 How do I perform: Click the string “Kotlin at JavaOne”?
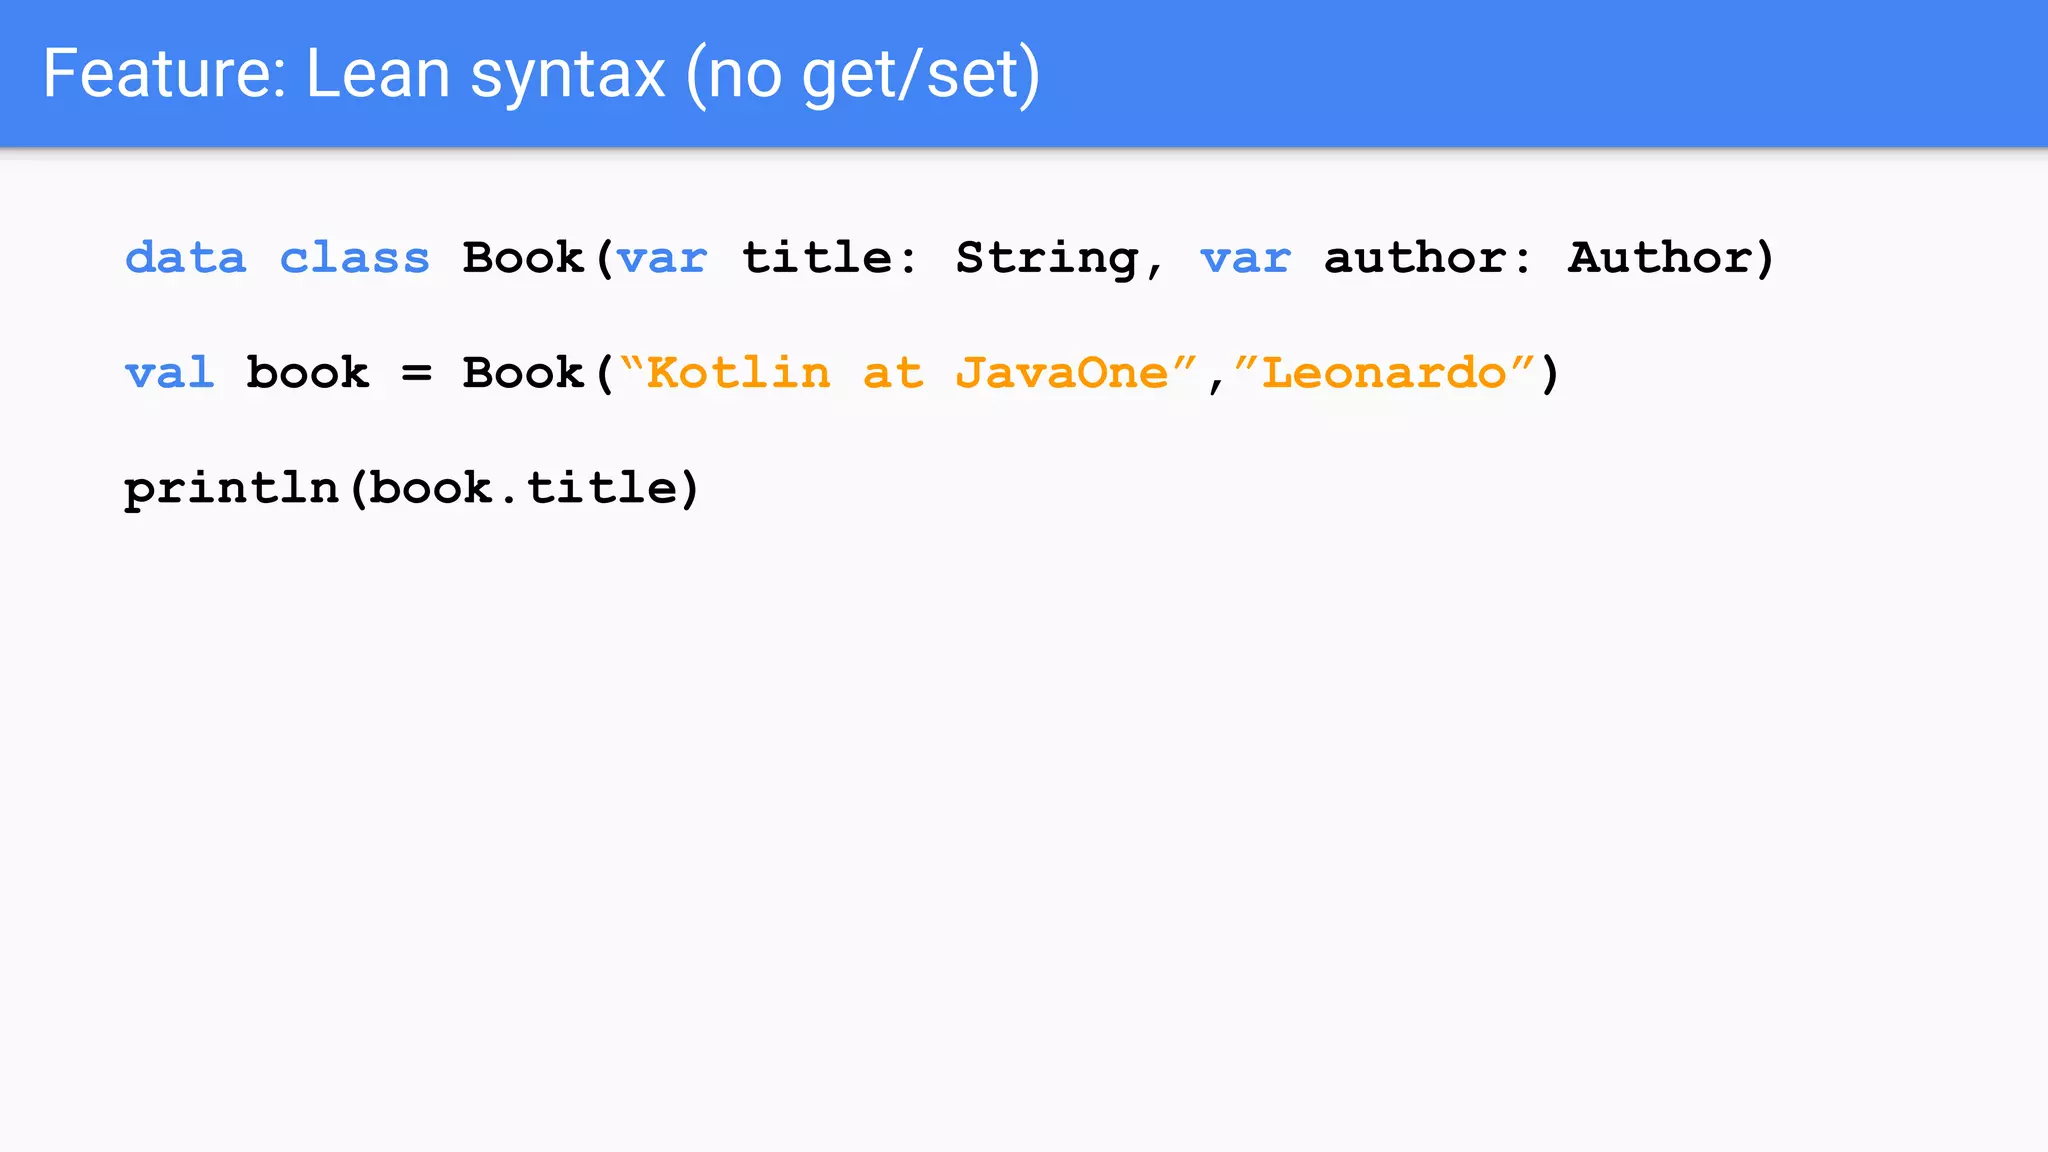[908, 373]
